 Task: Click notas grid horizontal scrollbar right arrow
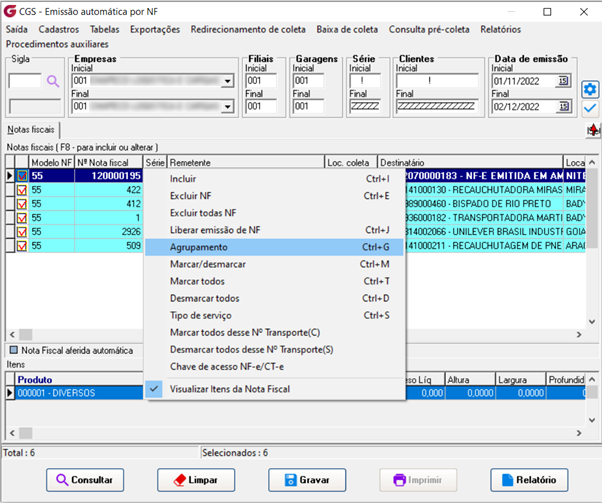point(579,335)
